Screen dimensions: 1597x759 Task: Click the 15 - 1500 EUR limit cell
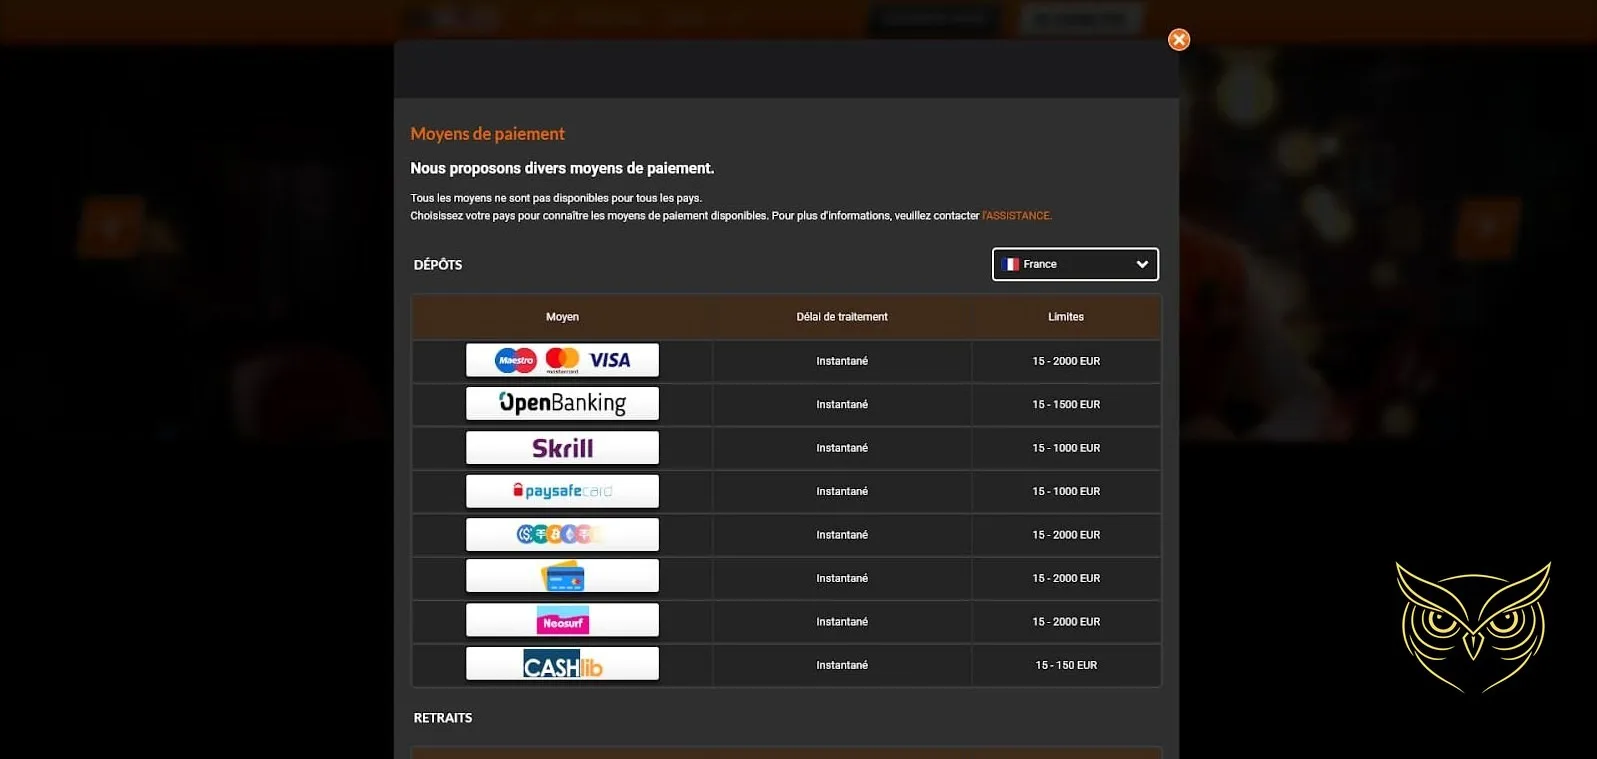tap(1066, 405)
